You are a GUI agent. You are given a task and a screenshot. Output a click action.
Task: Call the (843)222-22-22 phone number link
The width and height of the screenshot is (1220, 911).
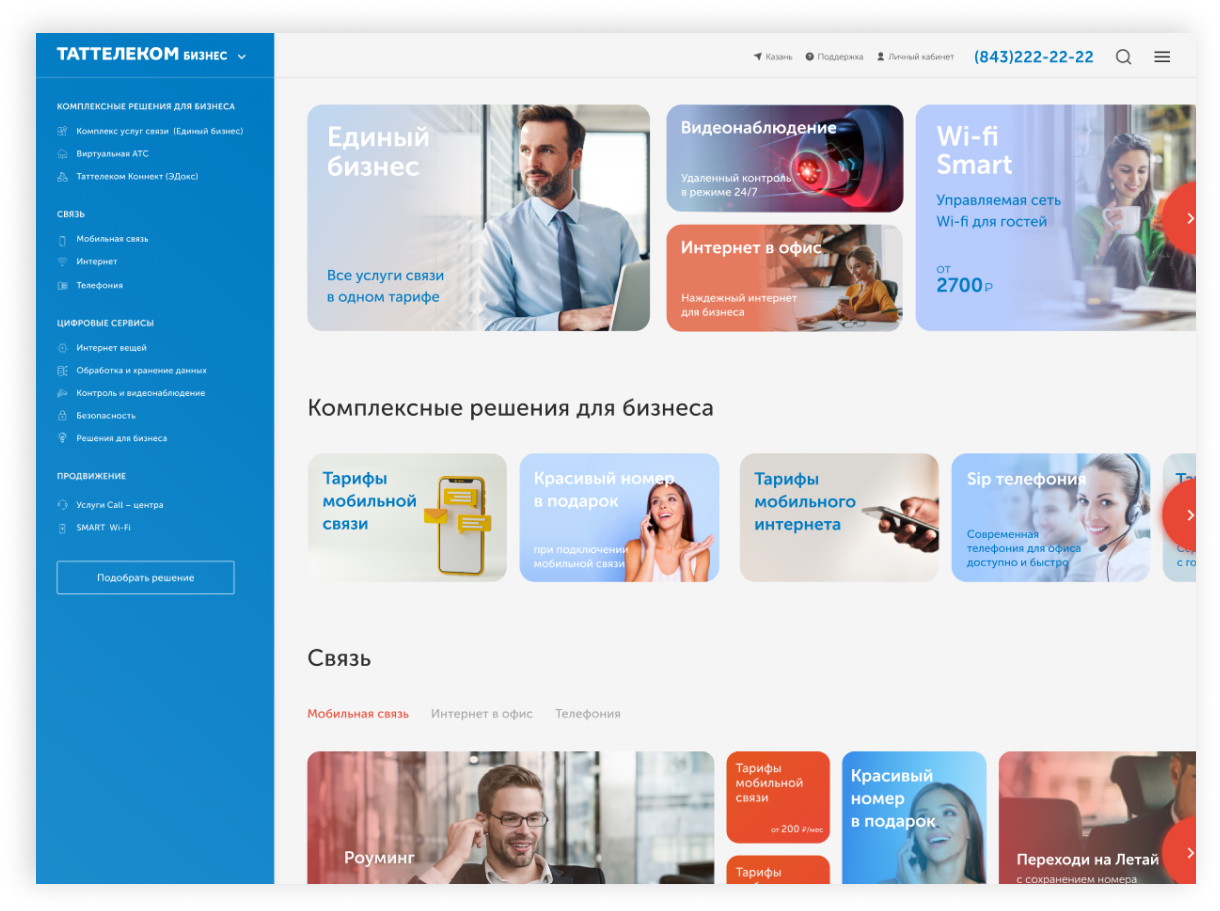[x=1034, y=57]
